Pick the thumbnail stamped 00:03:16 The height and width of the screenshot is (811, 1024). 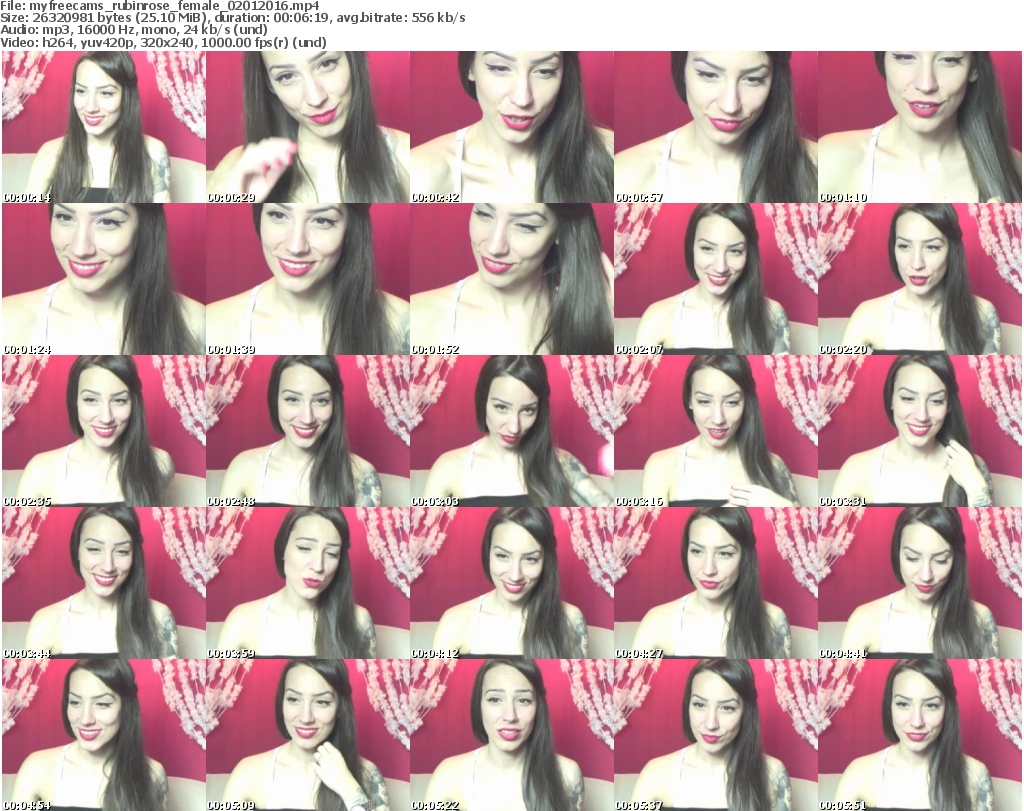pos(716,431)
